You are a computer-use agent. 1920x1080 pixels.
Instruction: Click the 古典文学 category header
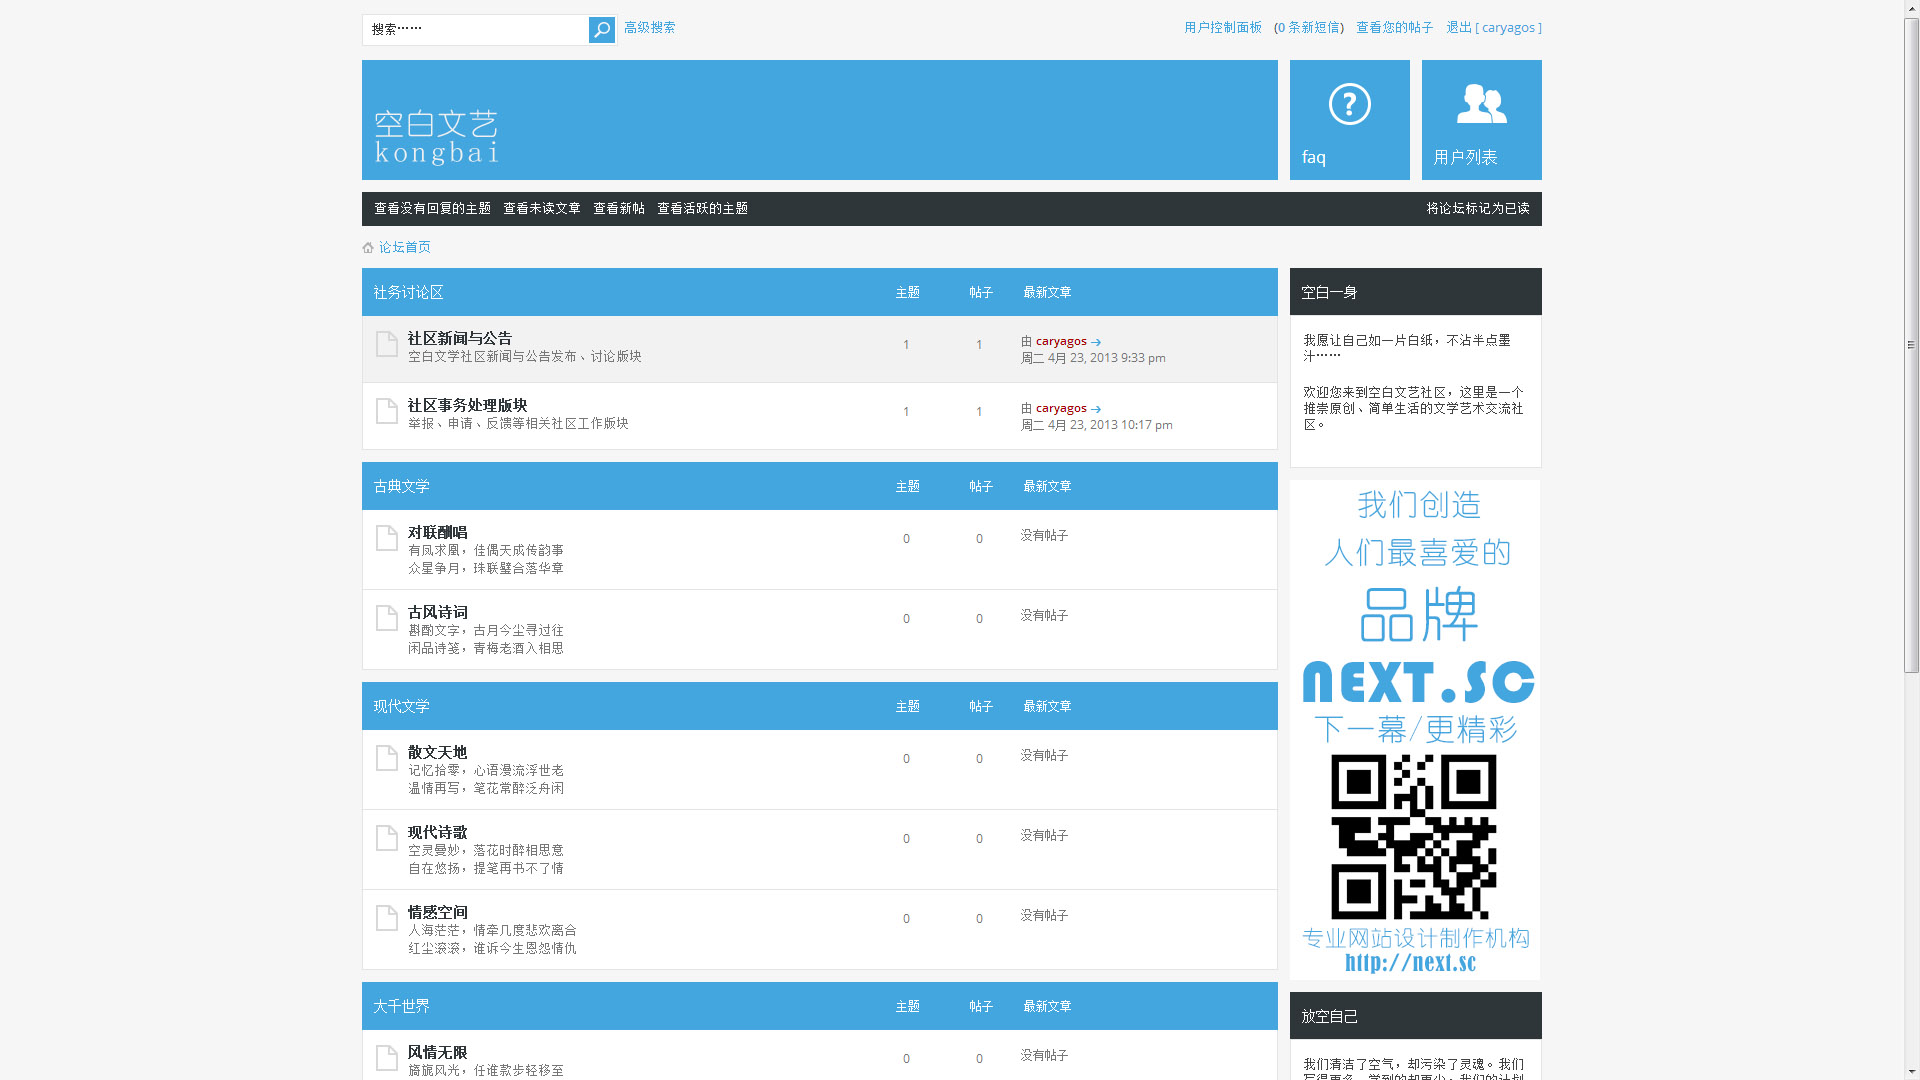pyautogui.click(x=401, y=486)
